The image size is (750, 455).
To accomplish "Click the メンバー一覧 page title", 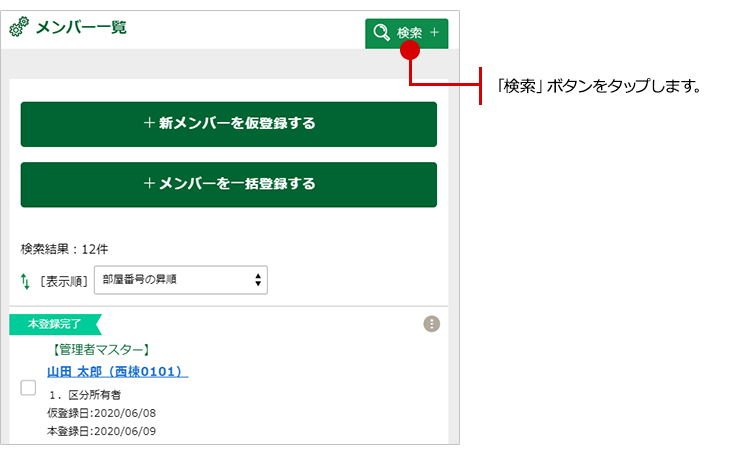I will pyautogui.click(x=80, y=29).
